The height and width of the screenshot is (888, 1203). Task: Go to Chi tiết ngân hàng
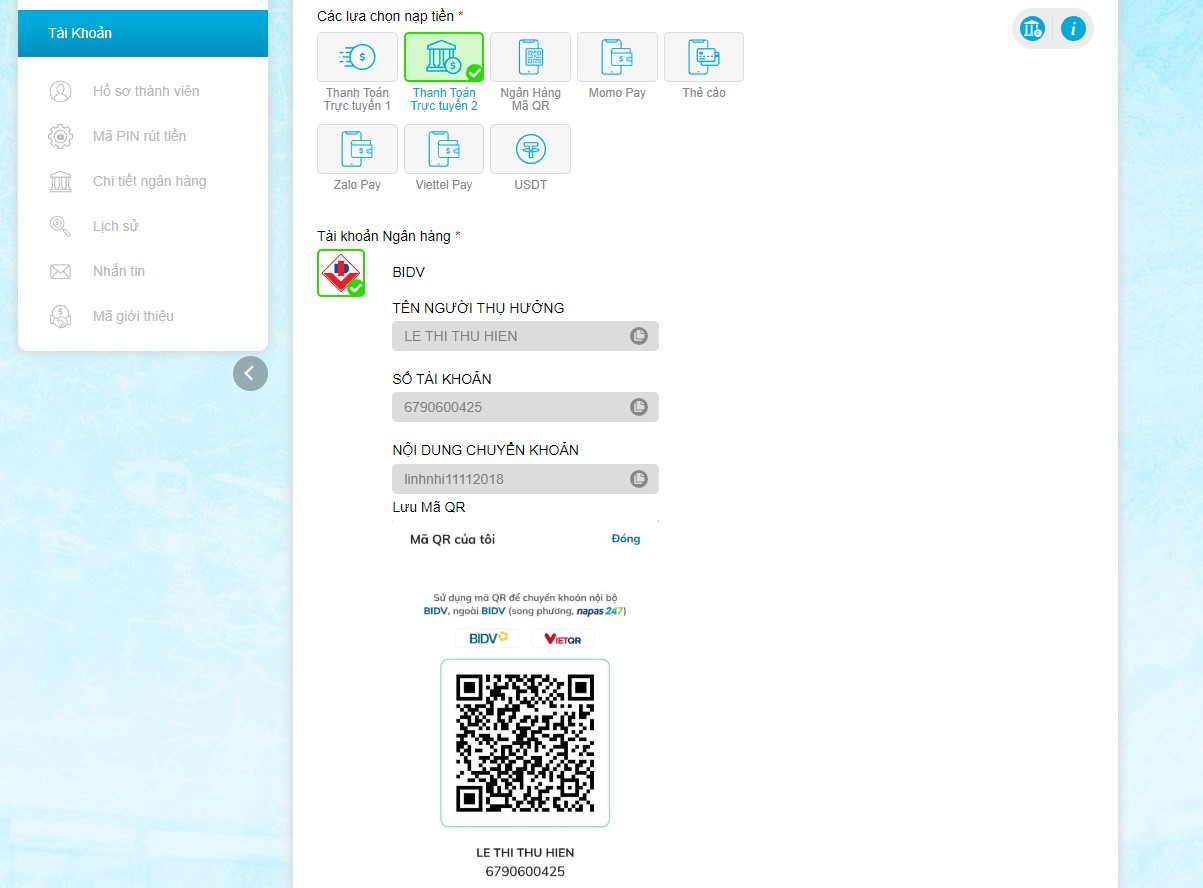click(149, 181)
